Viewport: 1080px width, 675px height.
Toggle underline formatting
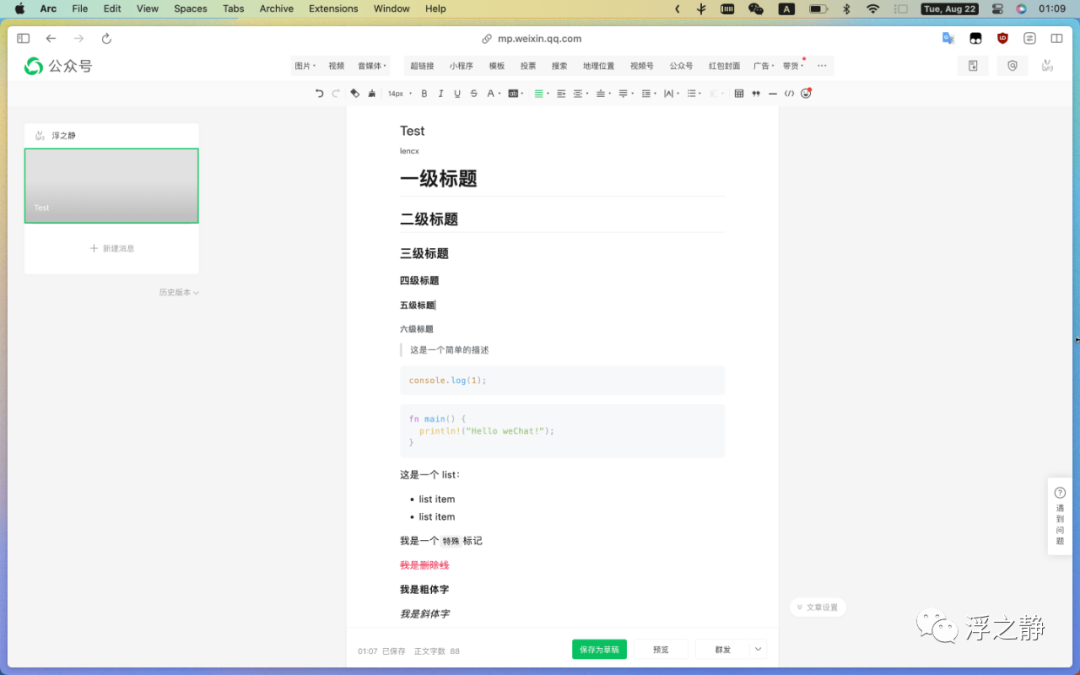pyautogui.click(x=457, y=94)
